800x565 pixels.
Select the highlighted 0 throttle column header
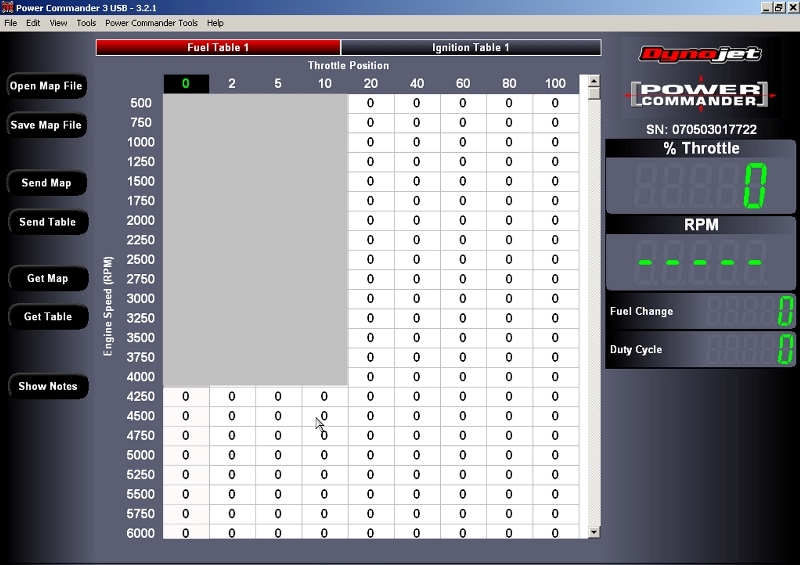(x=186, y=84)
